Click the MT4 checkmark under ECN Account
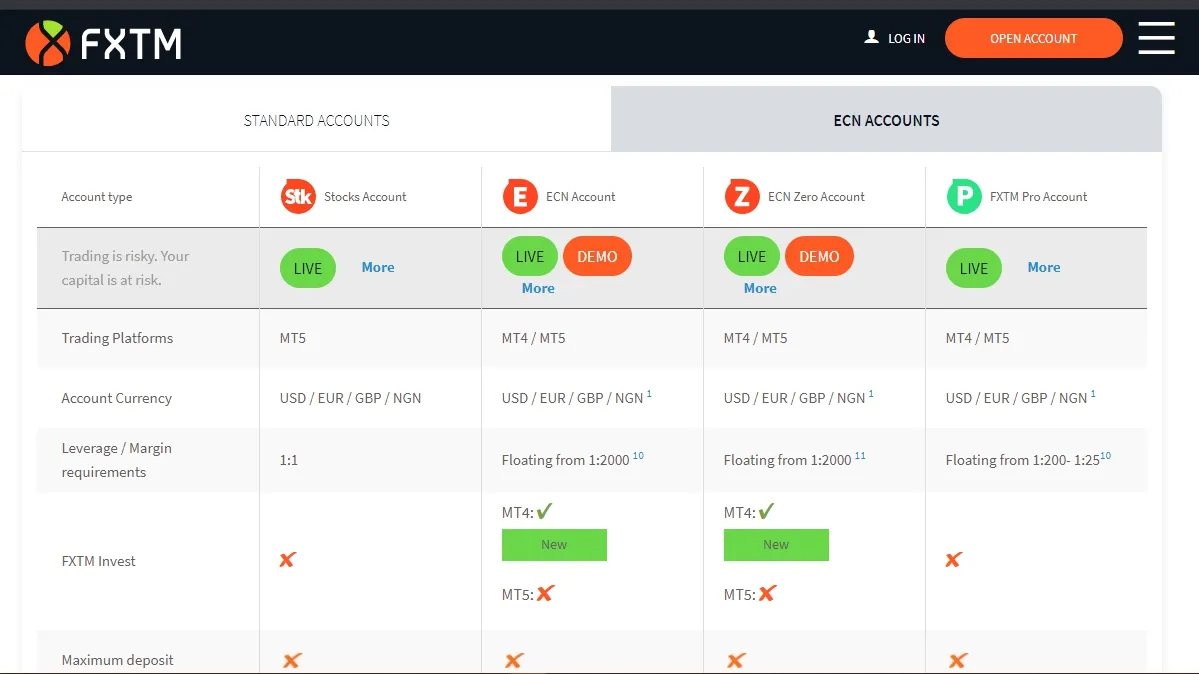1199x674 pixels. click(x=544, y=511)
